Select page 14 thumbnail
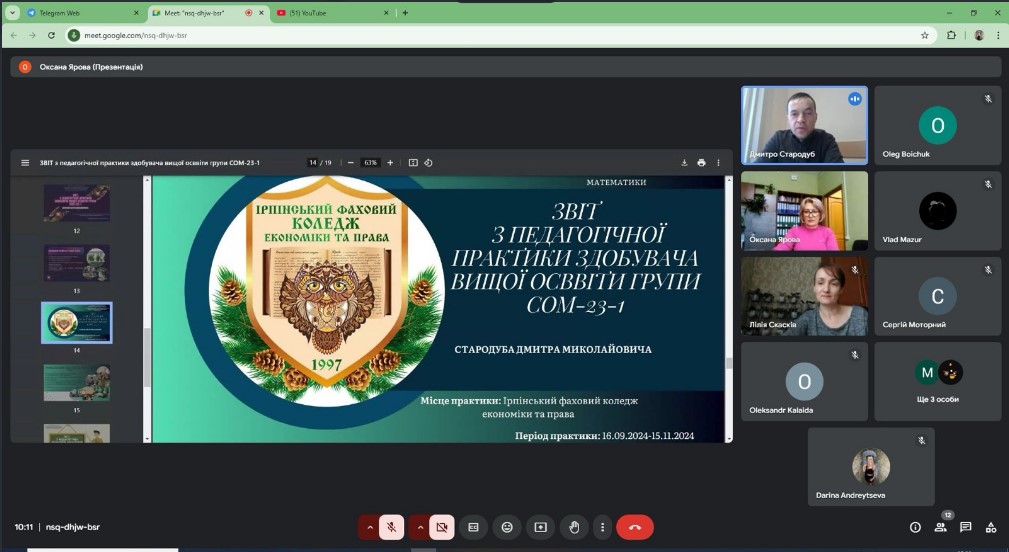The height and width of the screenshot is (552, 1009). (77, 322)
